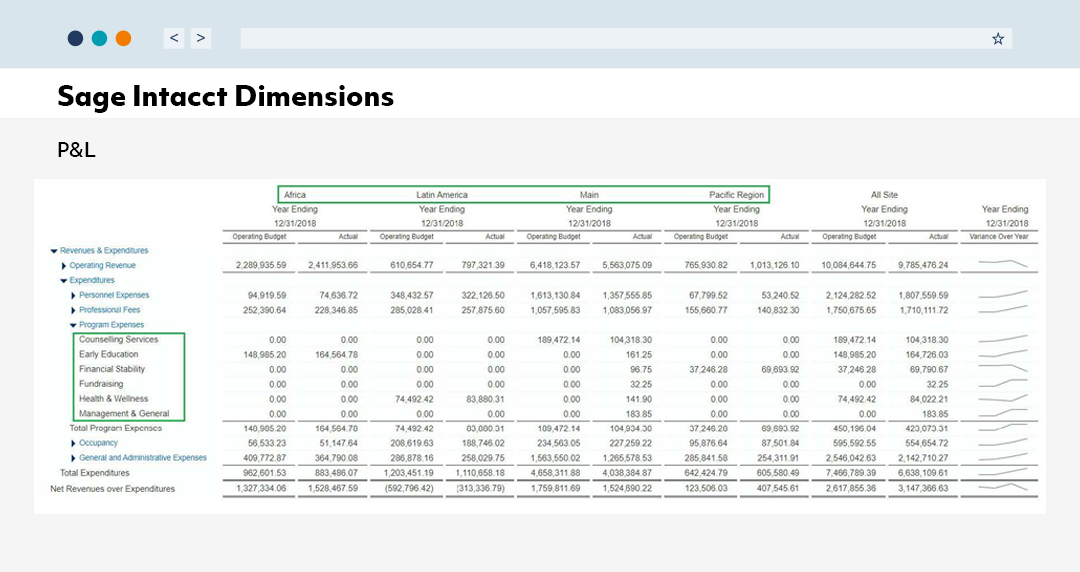Image resolution: width=1080 pixels, height=572 pixels.
Task: Select the Financial Stability row label
Action: (x=112, y=369)
